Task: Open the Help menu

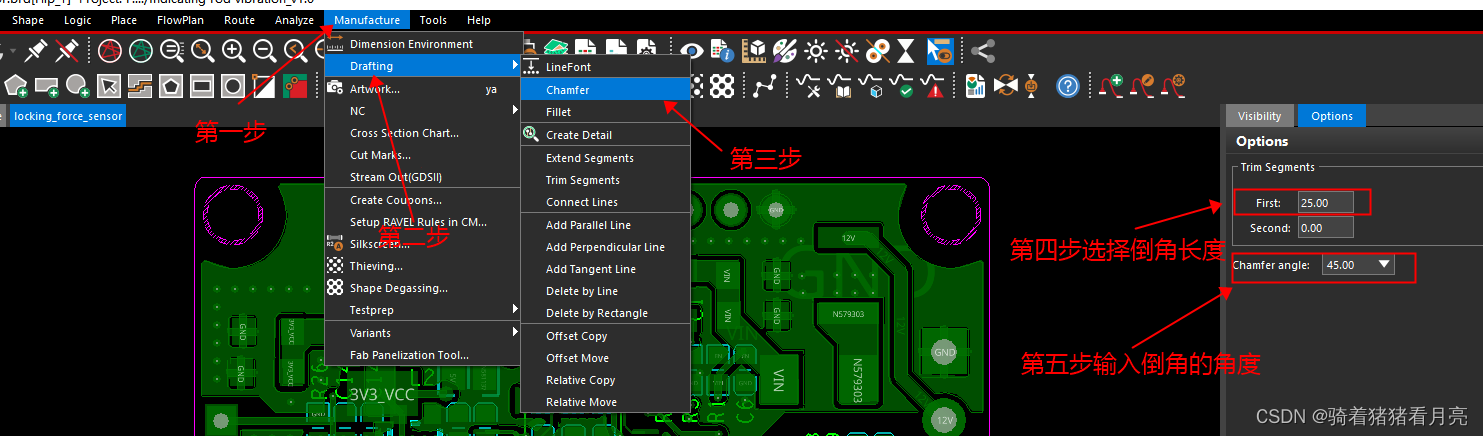Action: click(479, 20)
